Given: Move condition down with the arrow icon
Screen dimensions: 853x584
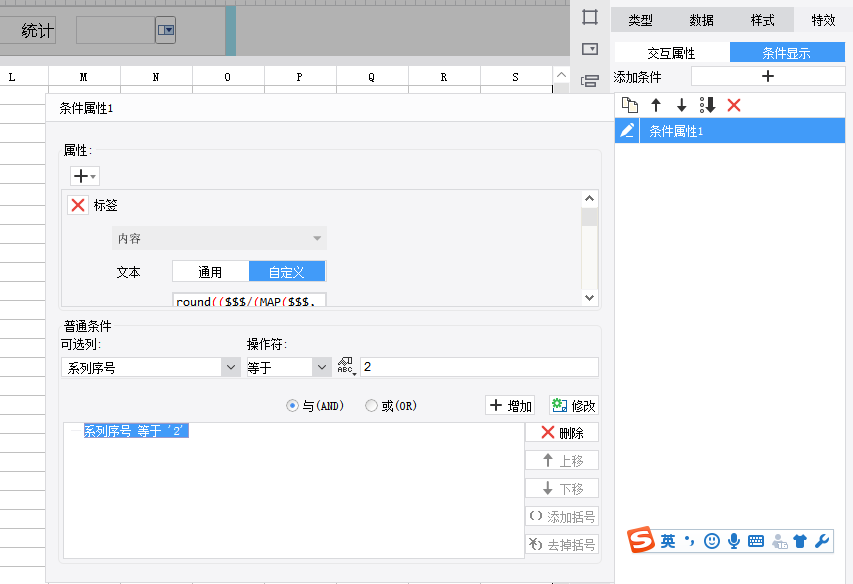Looking at the screenshot, I should (681, 105).
